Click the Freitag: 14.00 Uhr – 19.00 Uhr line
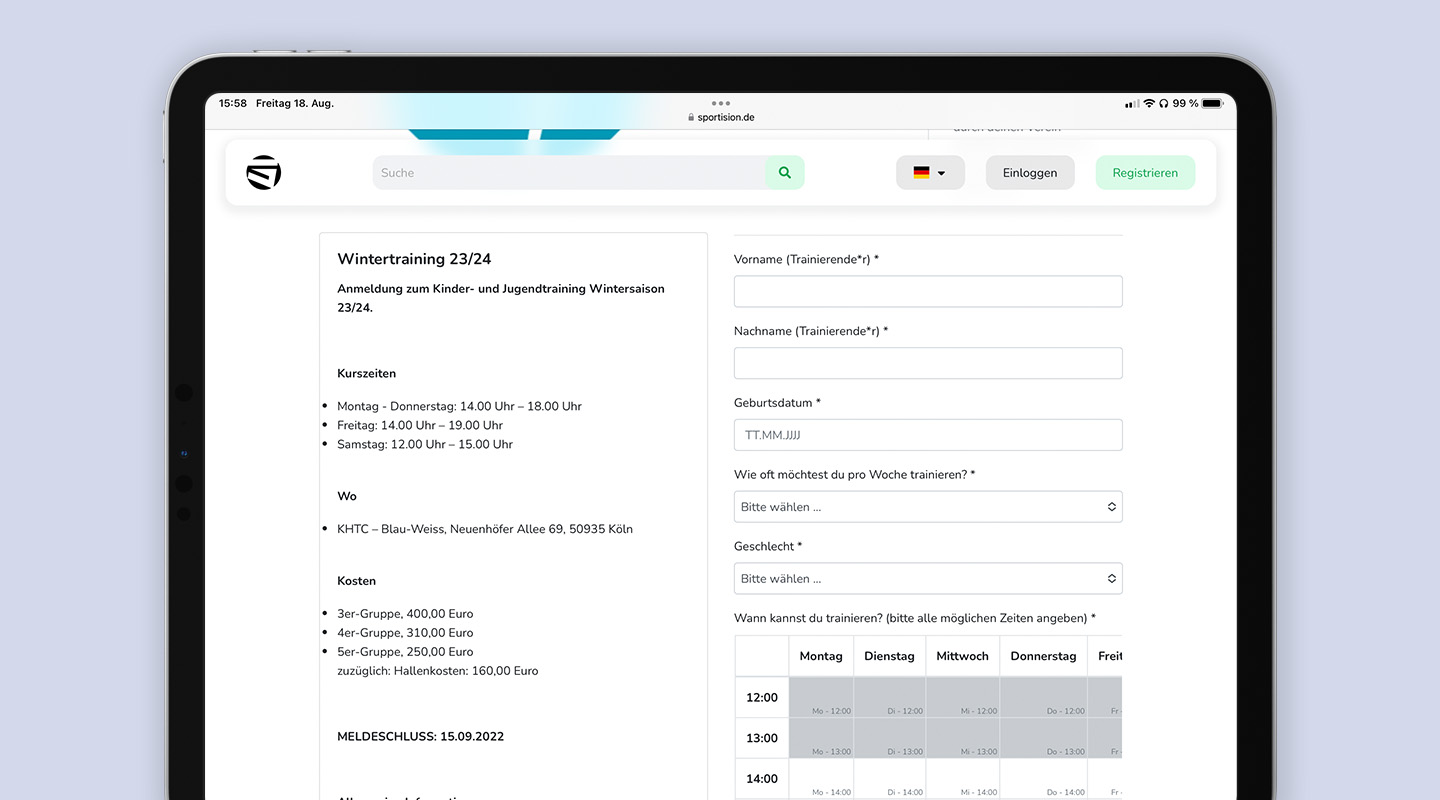 tap(420, 425)
